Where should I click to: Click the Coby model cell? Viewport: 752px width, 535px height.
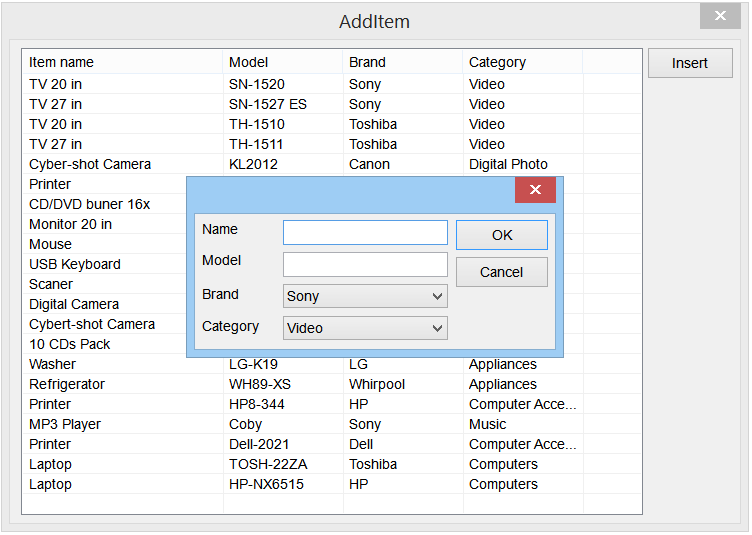click(245, 424)
